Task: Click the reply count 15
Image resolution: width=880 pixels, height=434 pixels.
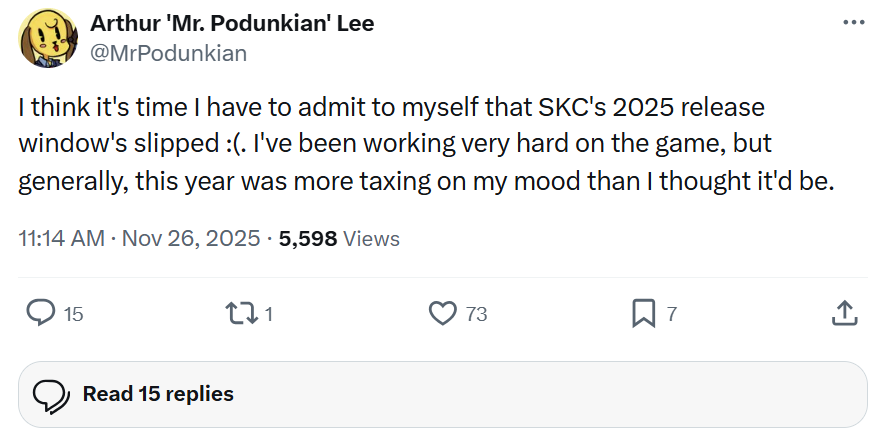Action: [74, 314]
